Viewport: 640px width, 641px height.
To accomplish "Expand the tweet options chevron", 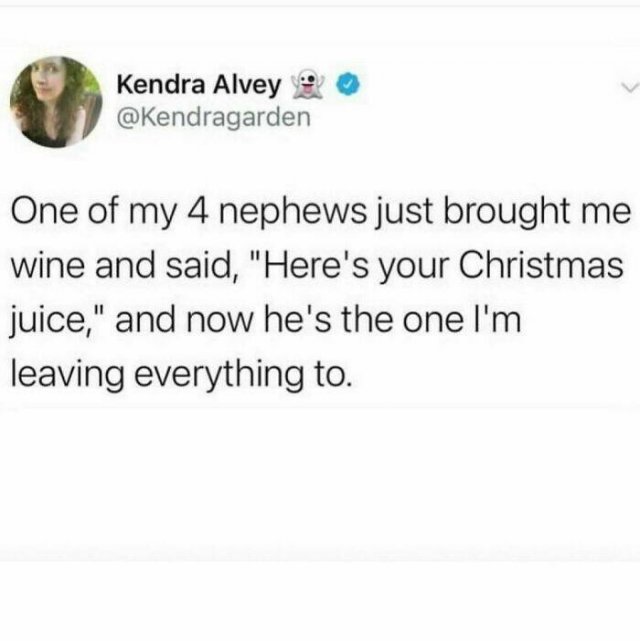I will click(628, 88).
